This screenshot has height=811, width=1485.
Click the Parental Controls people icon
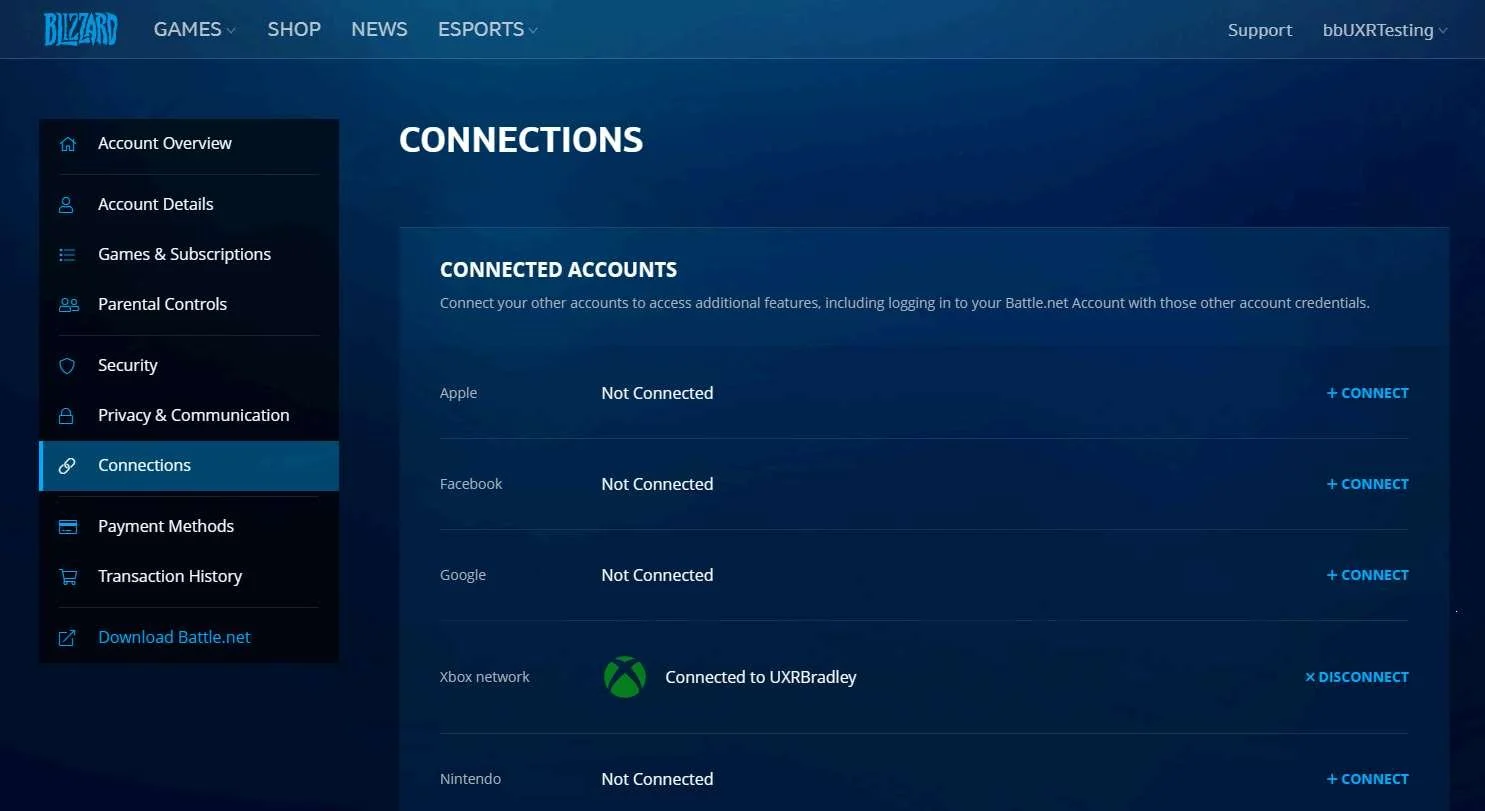68,305
